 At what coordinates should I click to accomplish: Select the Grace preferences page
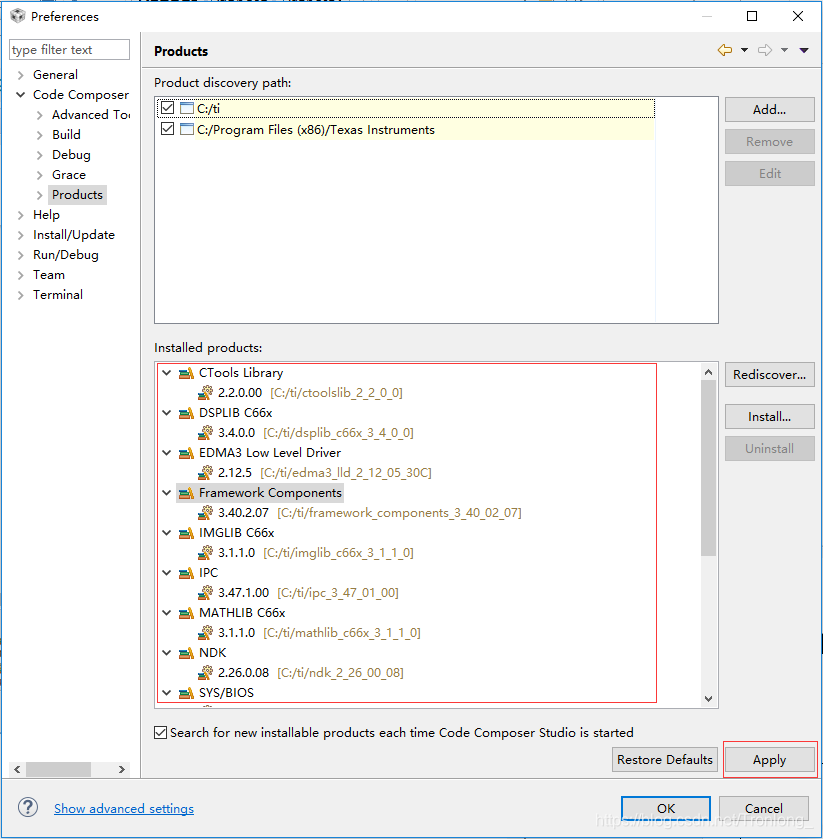[x=68, y=174]
